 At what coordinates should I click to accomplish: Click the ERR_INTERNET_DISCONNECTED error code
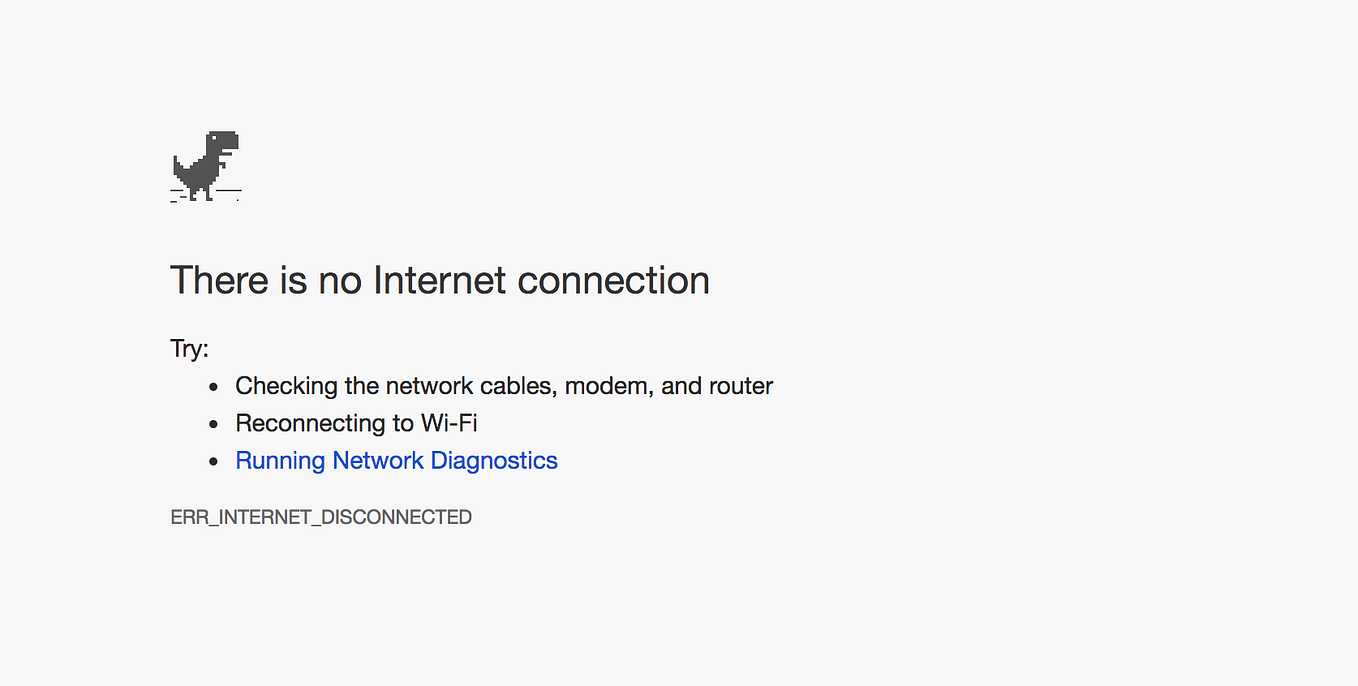[x=321, y=517]
